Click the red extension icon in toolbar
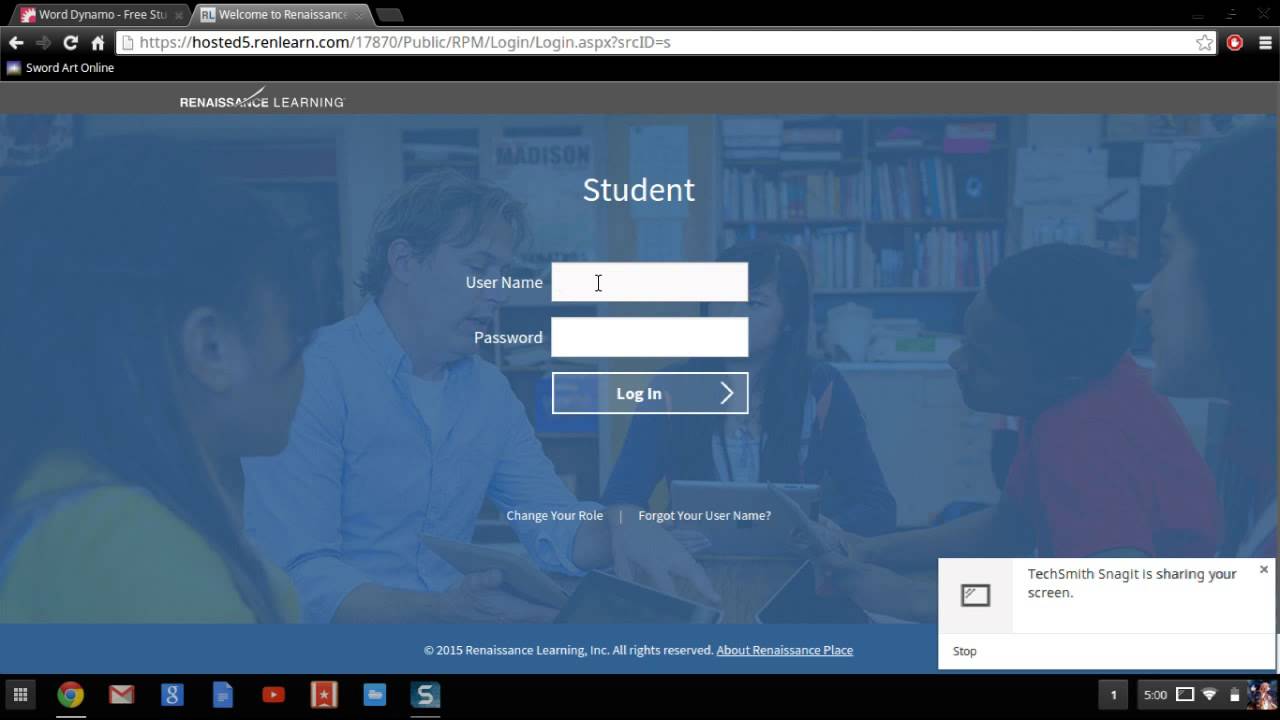 tap(1235, 43)
